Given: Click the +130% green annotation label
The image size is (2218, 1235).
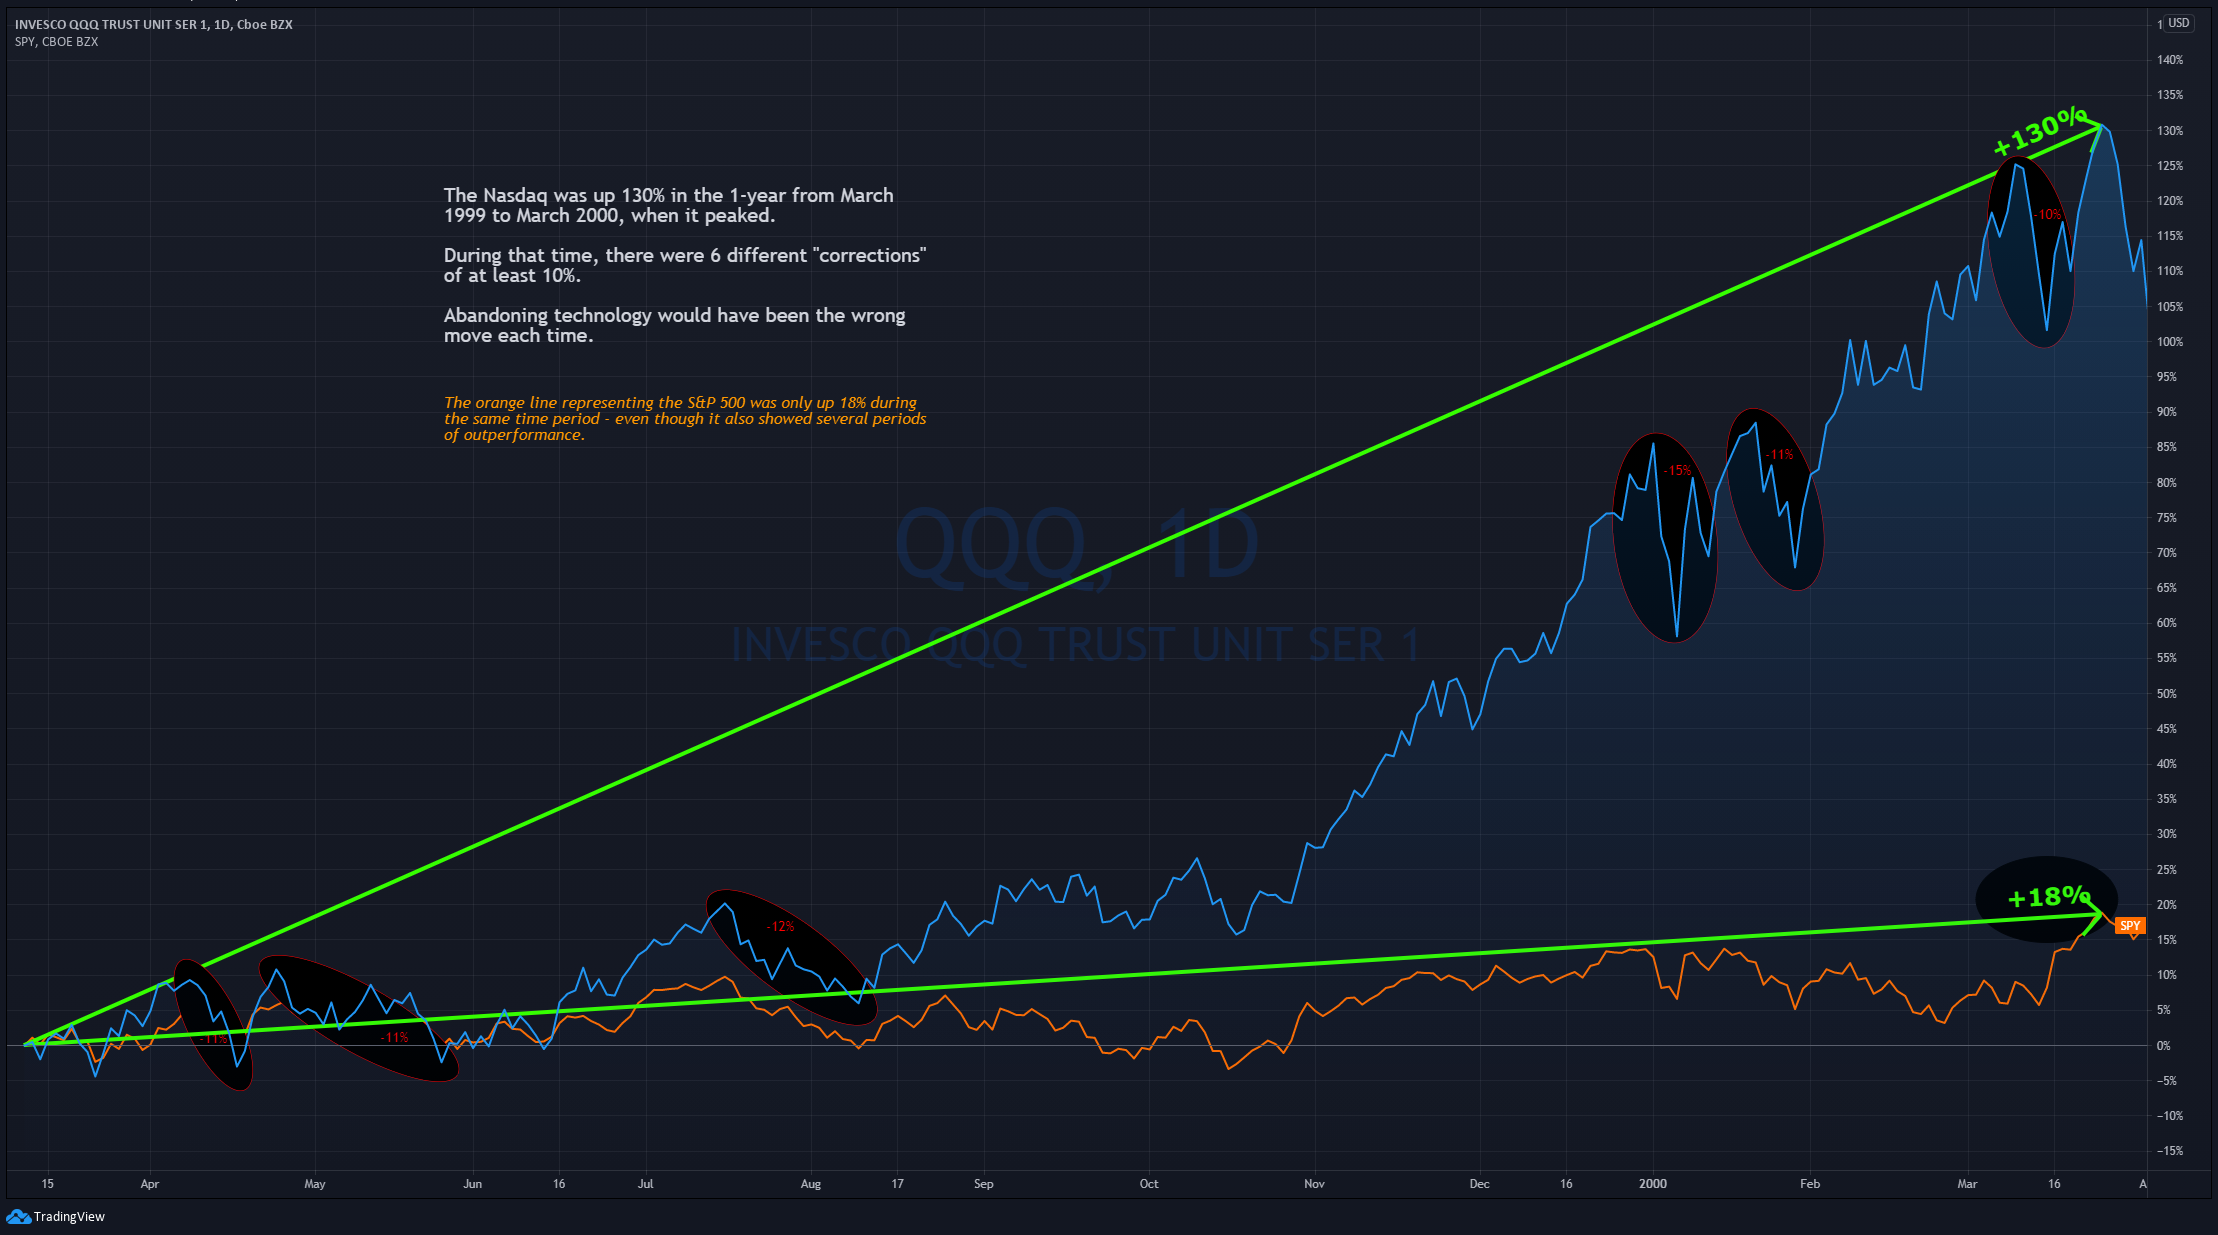Looking at the screenshot, I should pos(2040,132).
